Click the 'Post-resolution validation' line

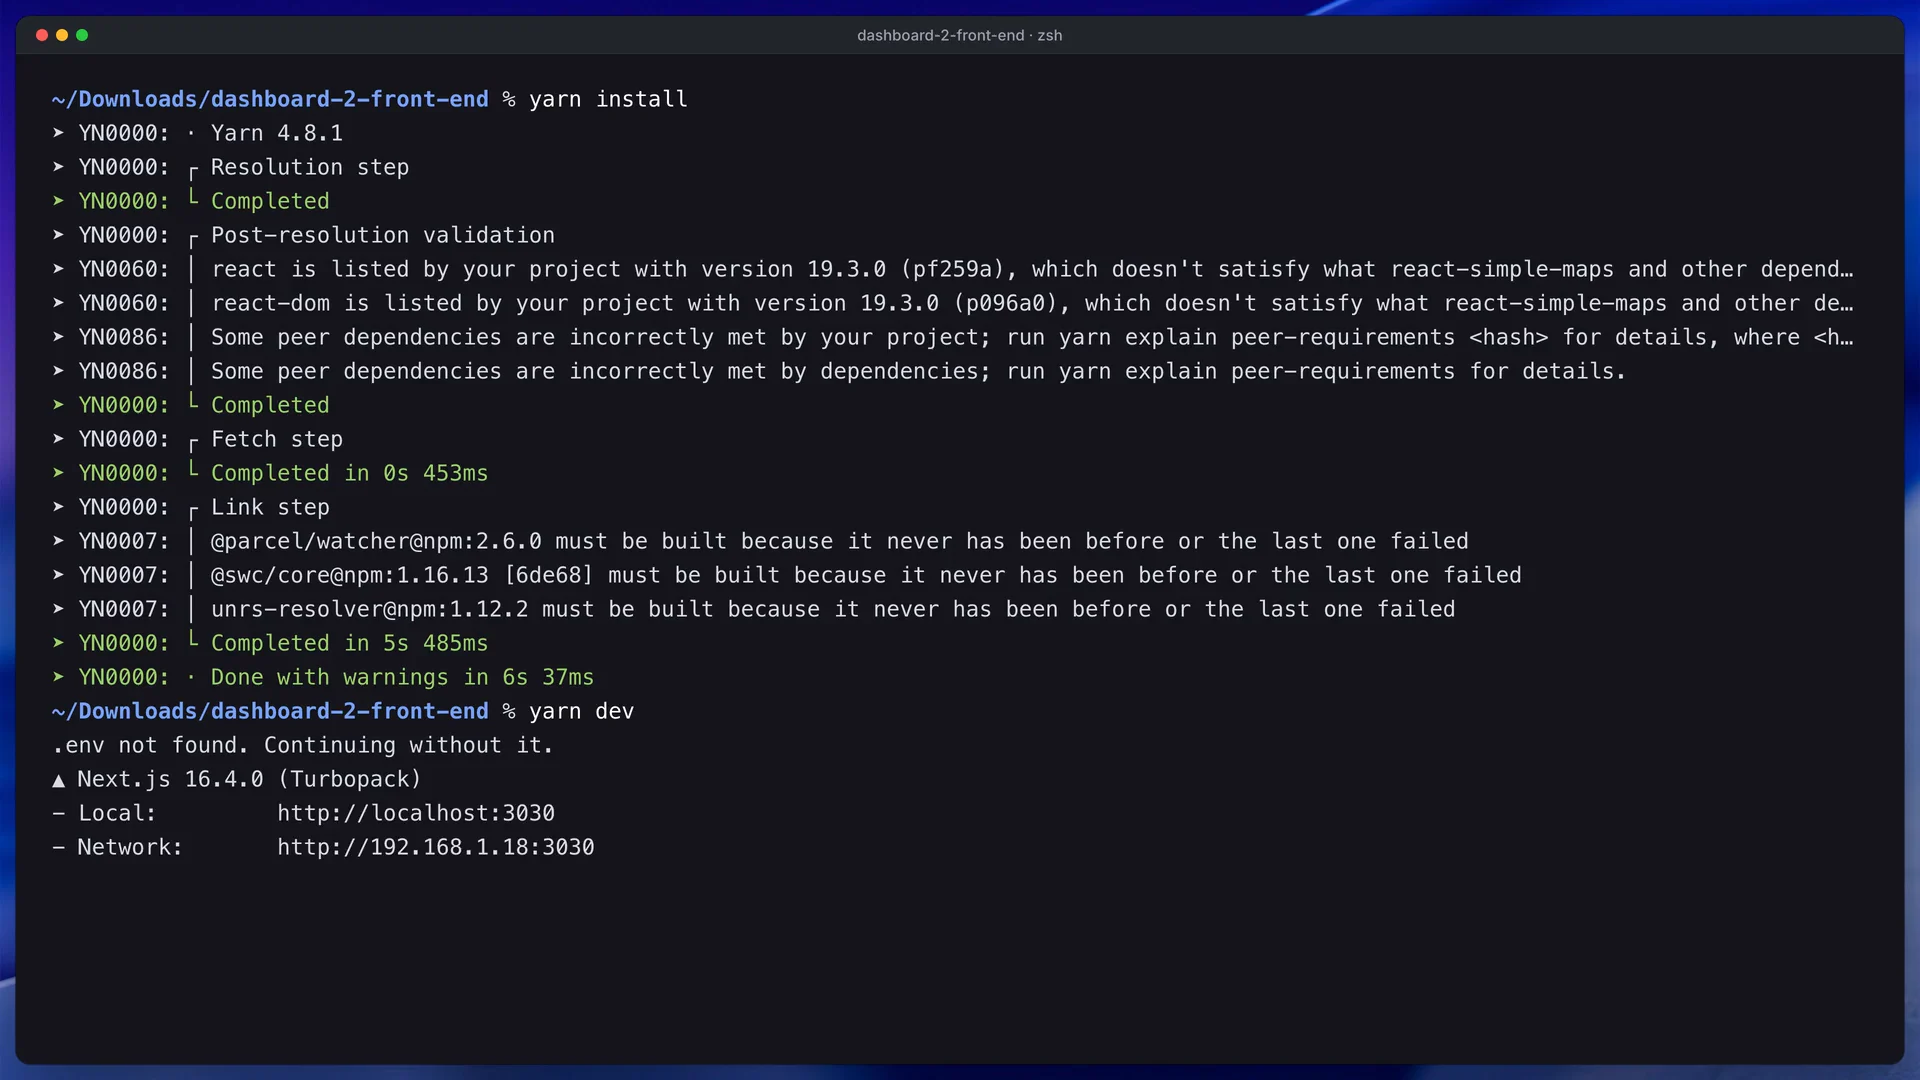click(383, 235)
